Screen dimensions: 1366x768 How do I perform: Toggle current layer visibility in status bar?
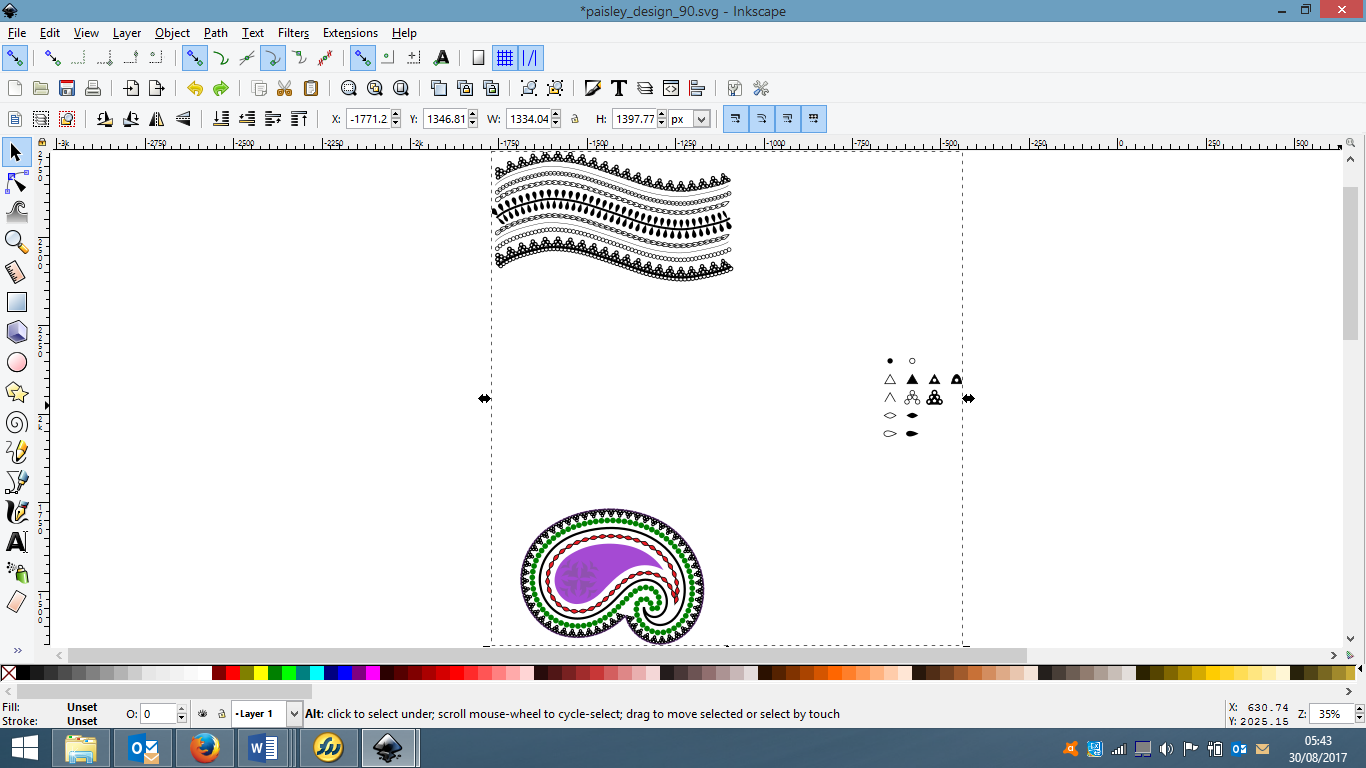(203, 713)
